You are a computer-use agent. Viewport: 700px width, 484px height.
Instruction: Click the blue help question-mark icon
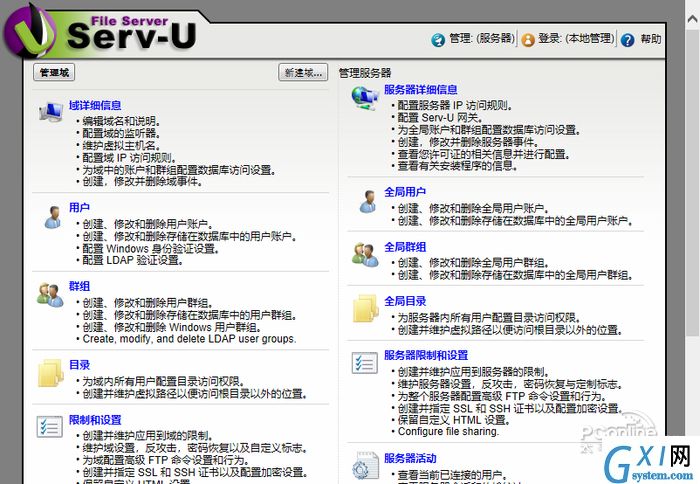tap(627, 40)
